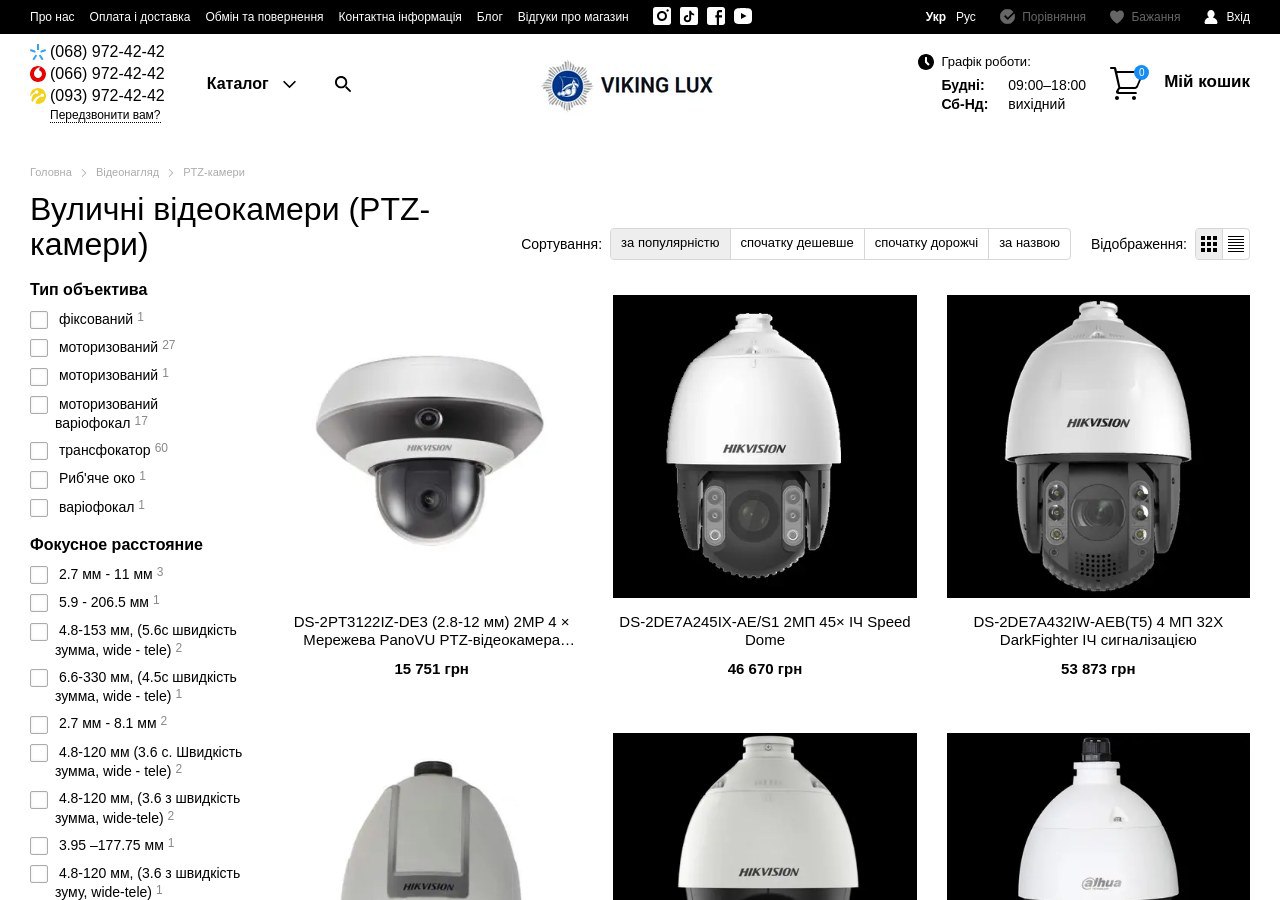Check the 'трансфокатор' filter checkbox
The width and height of the screenshot is (1280, 900).
[39, 451]
